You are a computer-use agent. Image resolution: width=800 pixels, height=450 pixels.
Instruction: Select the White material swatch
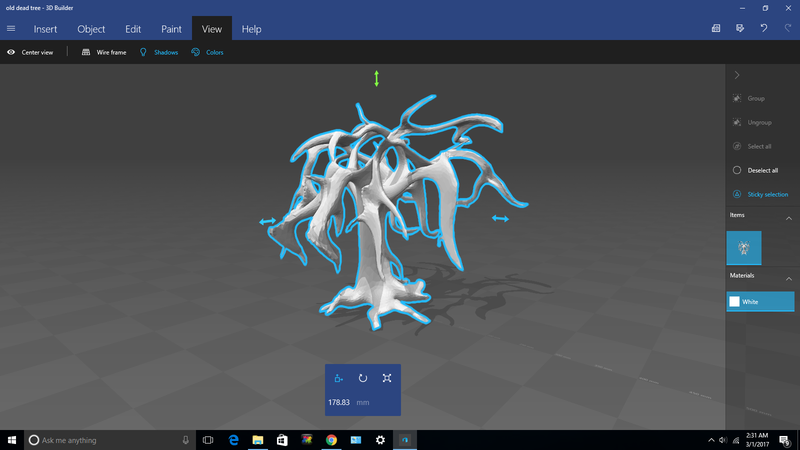click(760, 301)
